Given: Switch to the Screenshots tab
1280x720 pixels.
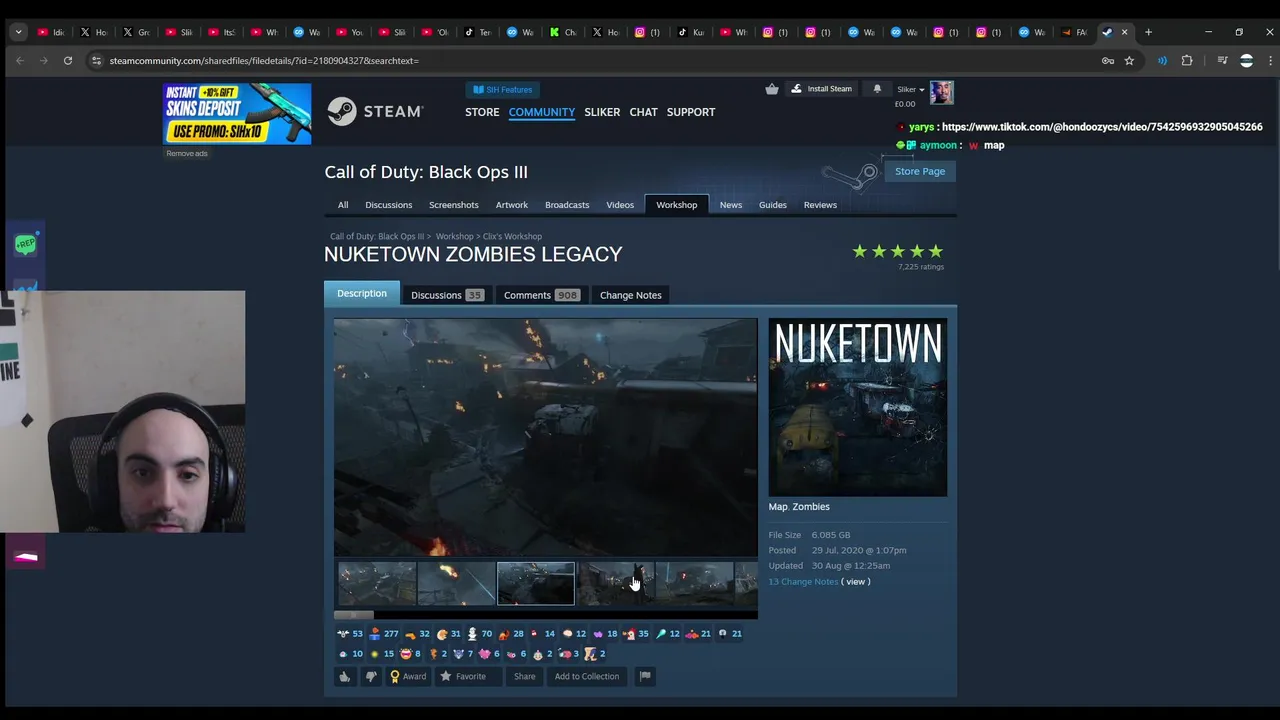Looking at the screenshot, I should pos(453,205).
